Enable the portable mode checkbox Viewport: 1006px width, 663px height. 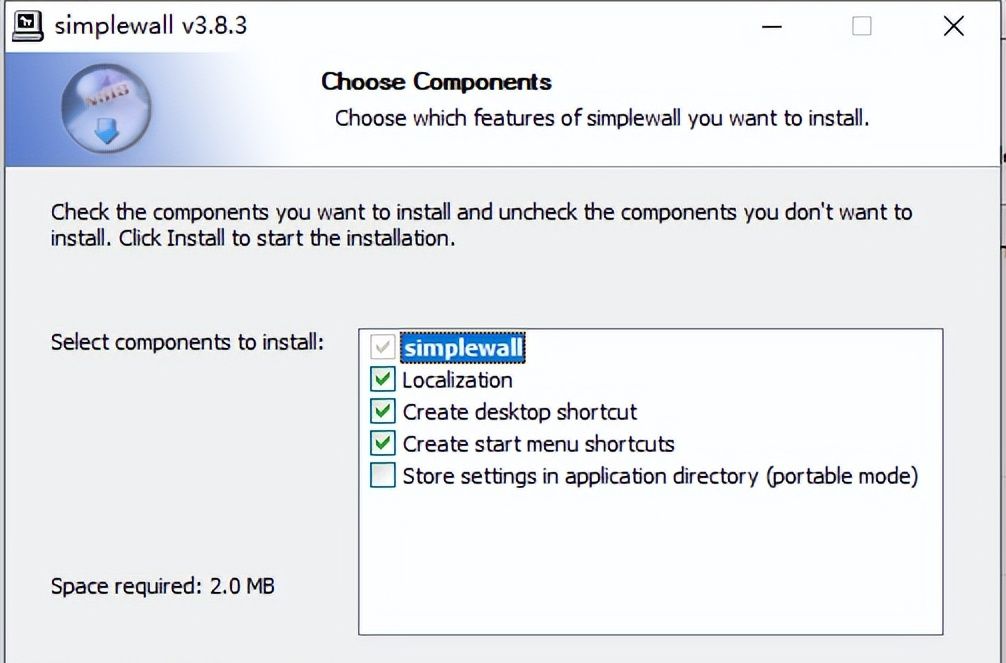pos(382,476)
